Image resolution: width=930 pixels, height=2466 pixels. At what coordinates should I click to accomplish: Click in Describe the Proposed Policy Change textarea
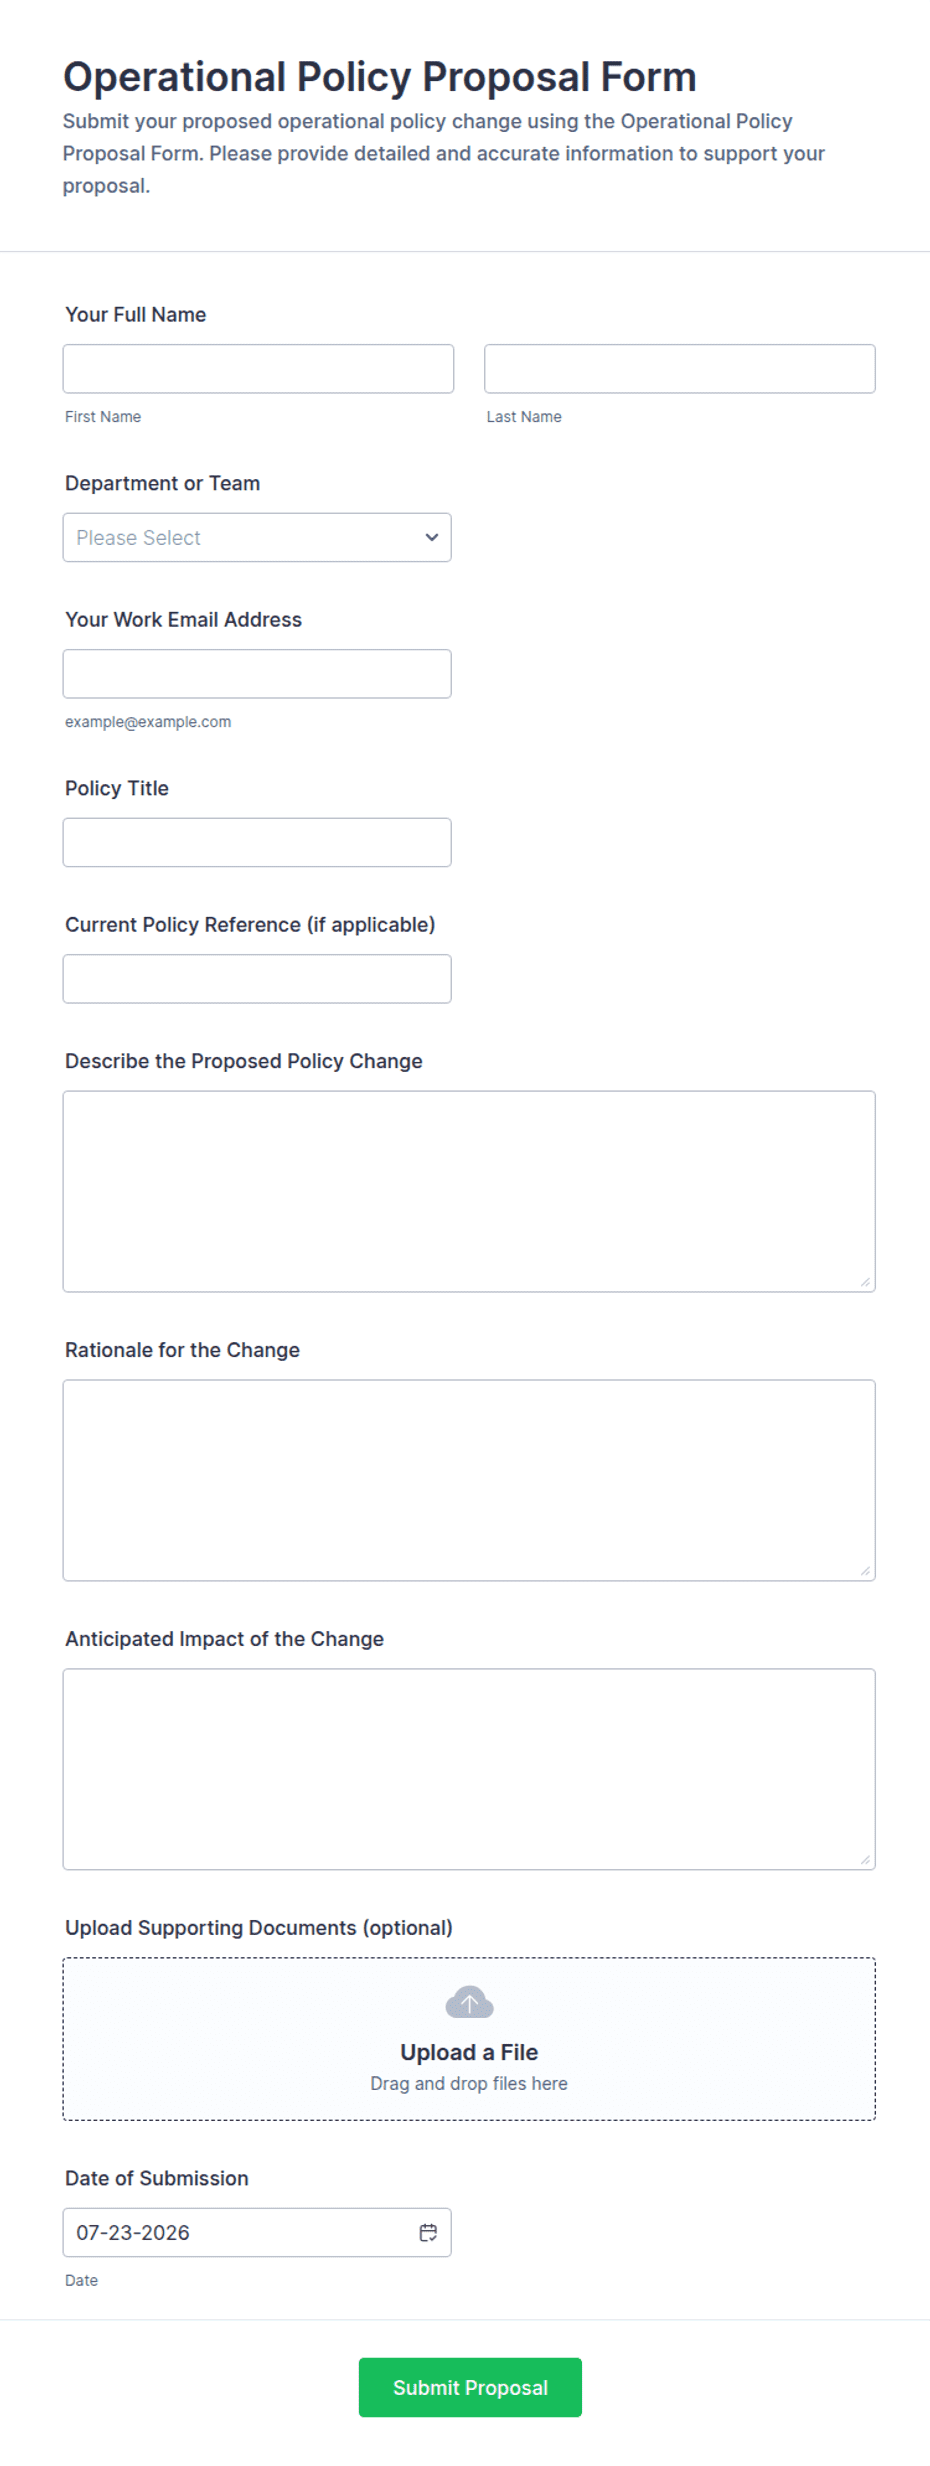click(469, 1191)
